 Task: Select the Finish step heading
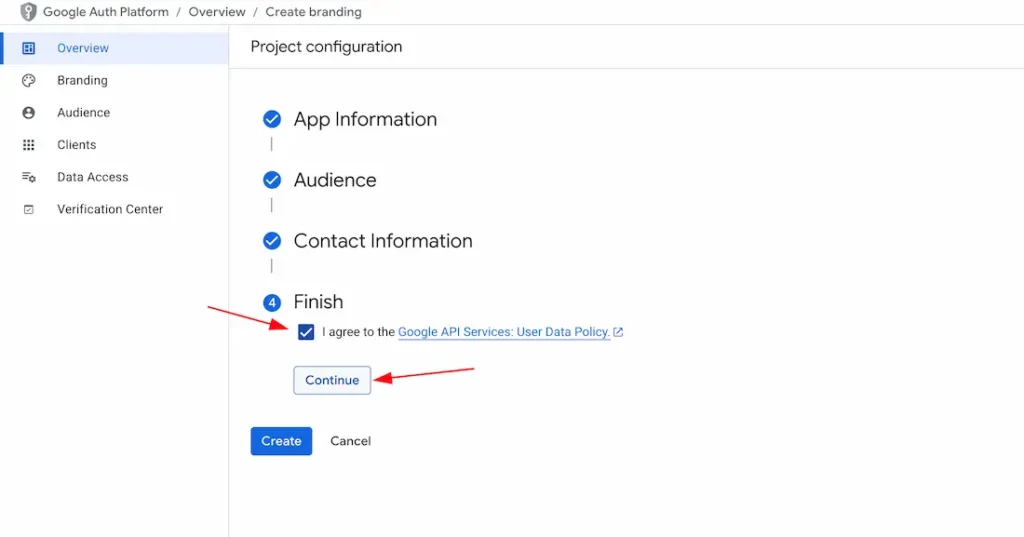pyautogui.click(x=318, y=302)
